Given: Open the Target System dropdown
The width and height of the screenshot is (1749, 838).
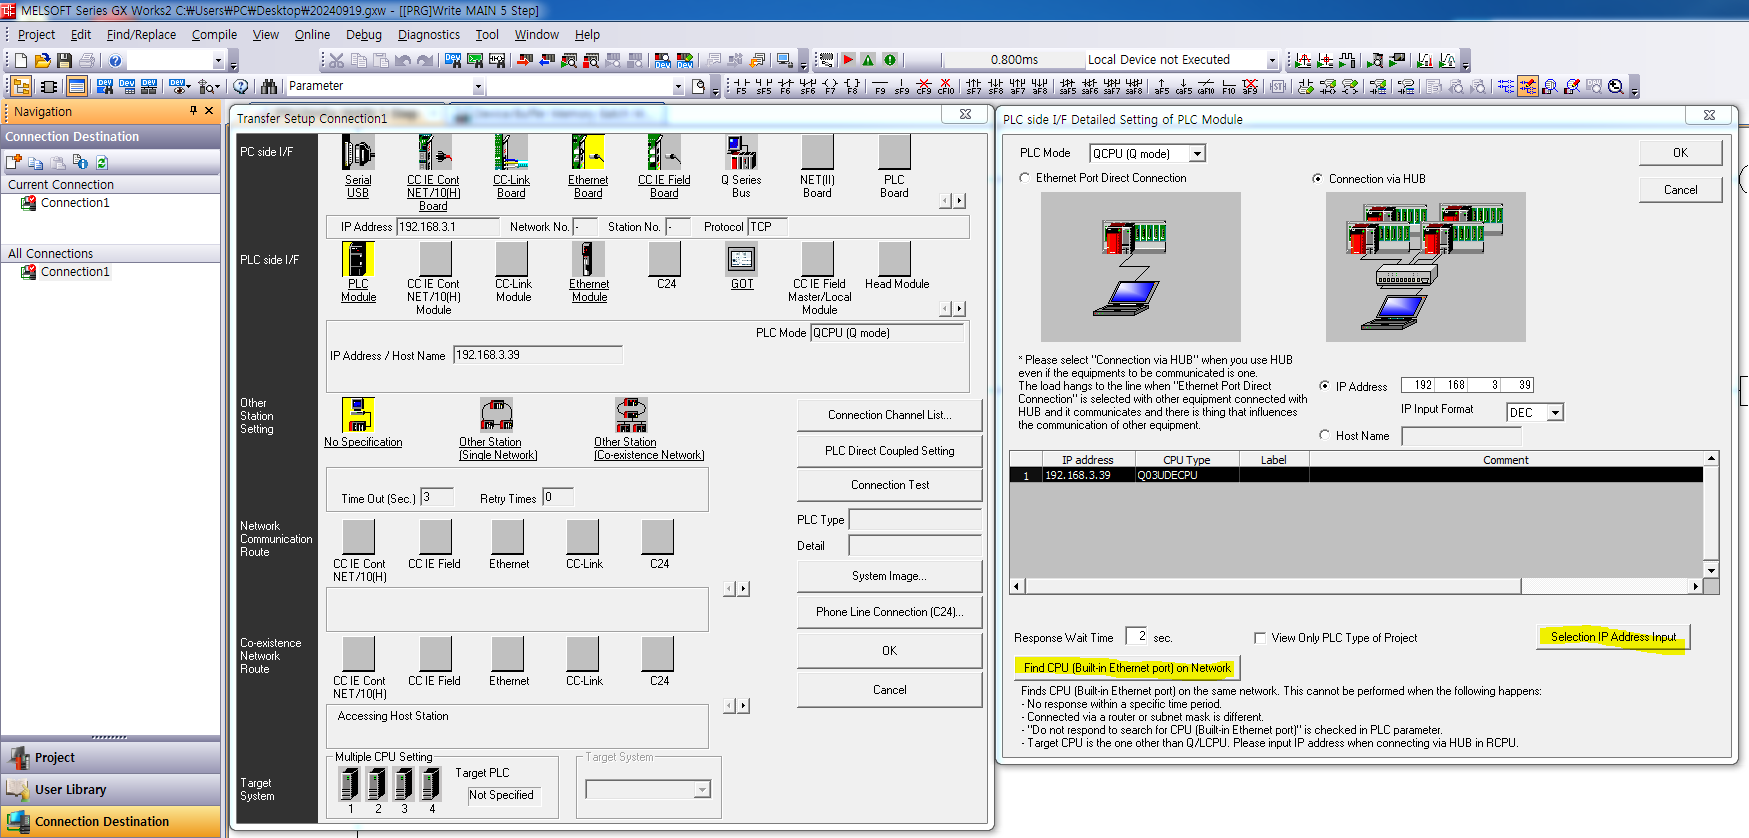Looking at the screenshot, I should coord(702,790).
